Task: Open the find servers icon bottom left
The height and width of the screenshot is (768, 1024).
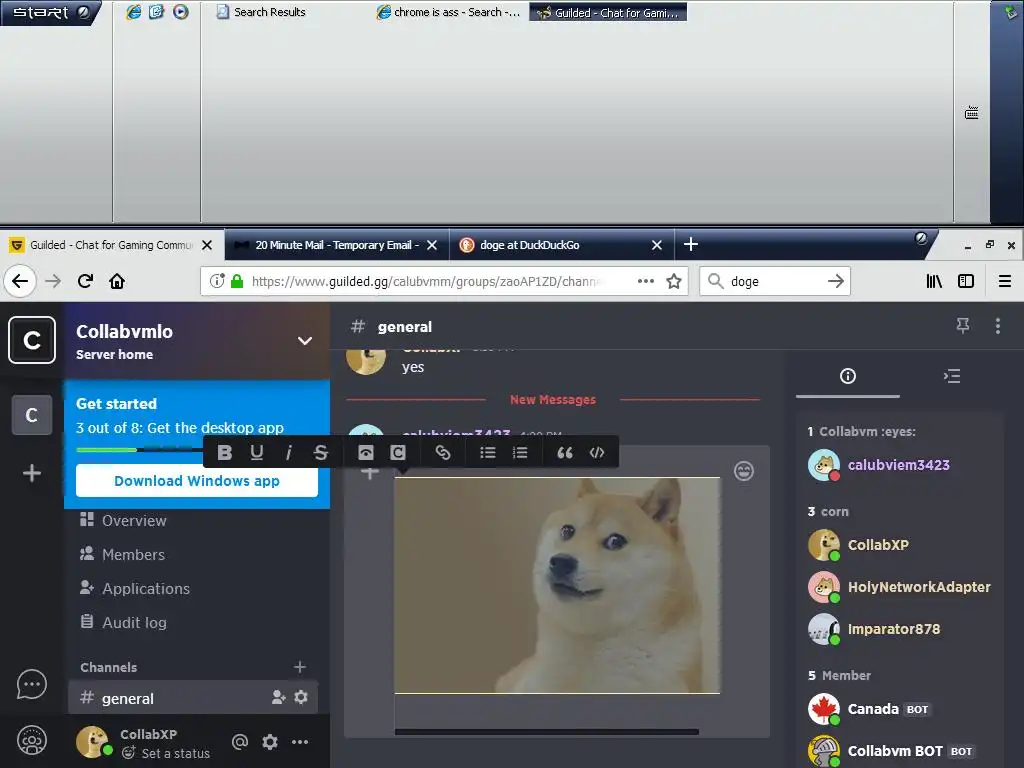Action: pyautogui.click(x=31, y=740)
